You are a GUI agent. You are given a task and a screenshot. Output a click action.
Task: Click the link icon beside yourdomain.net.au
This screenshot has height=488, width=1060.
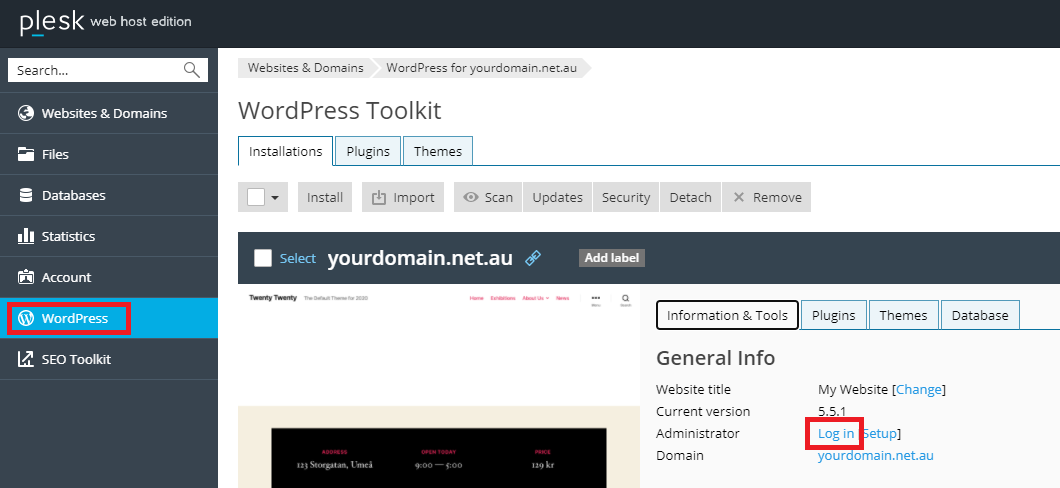point(533,258)
